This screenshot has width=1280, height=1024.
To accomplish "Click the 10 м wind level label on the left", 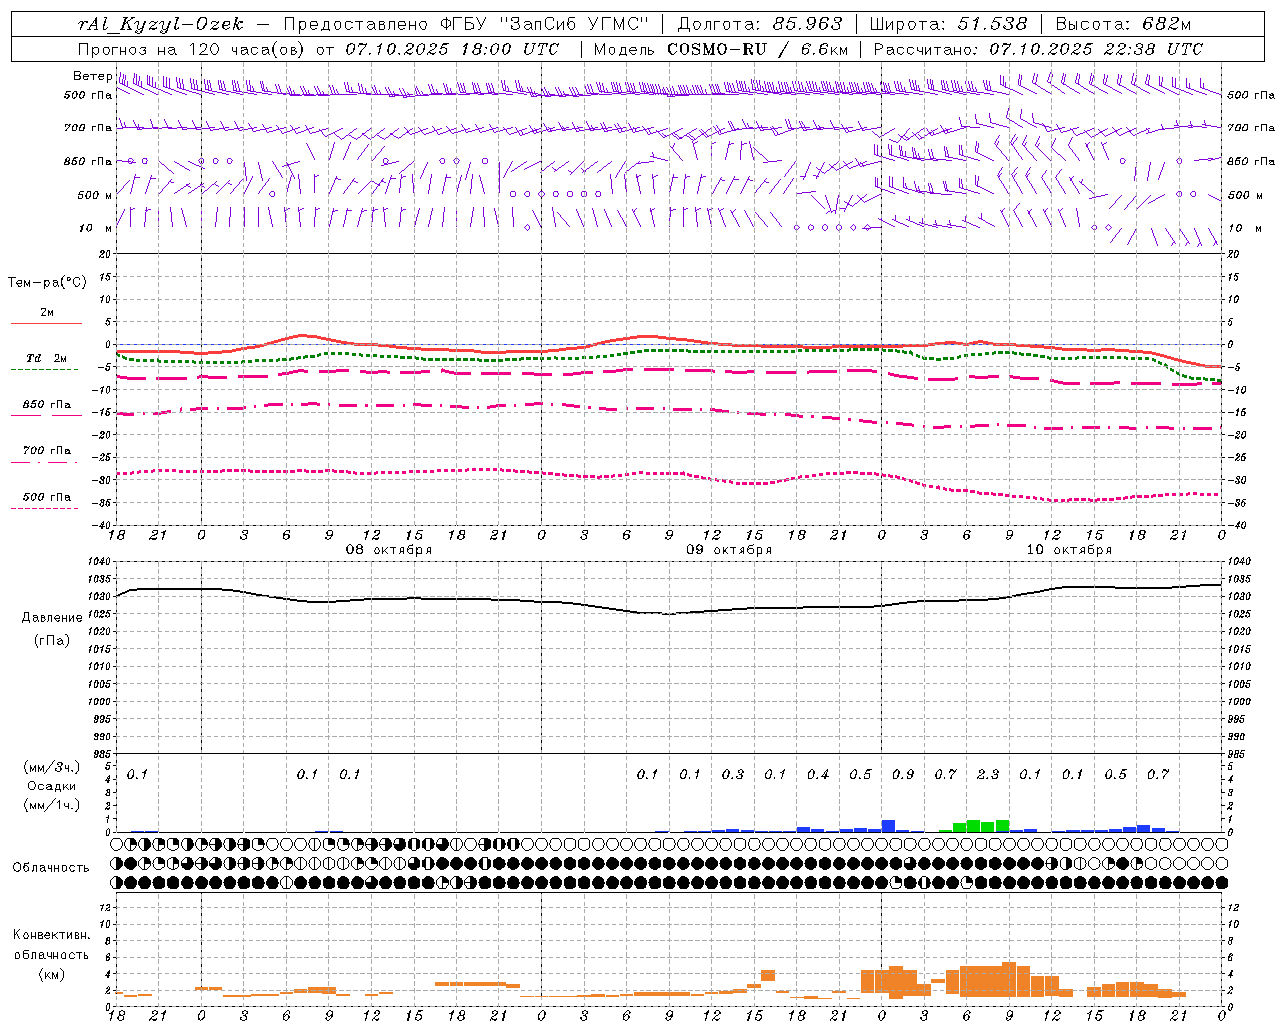I will coord(95,228).
